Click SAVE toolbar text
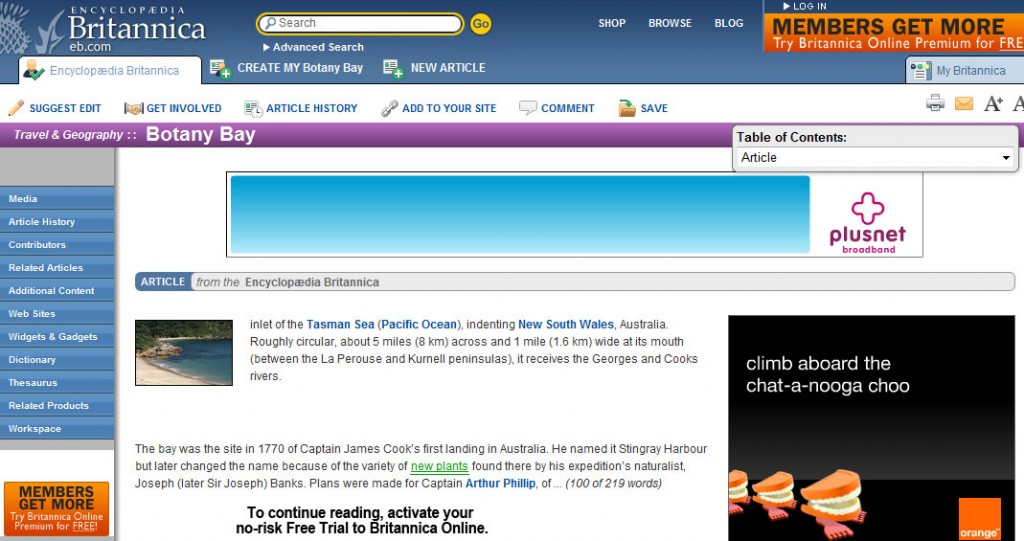The image size is (1024, 541). pos(654,108)
